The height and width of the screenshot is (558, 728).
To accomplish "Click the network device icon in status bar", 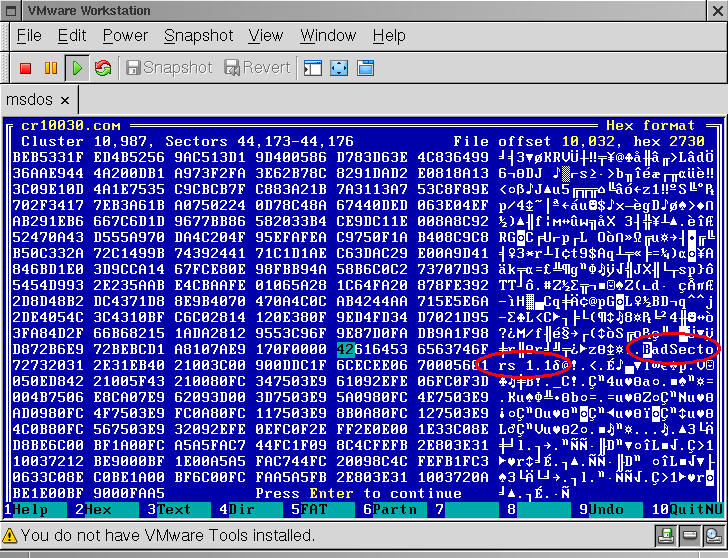I will tap(713, 537).
